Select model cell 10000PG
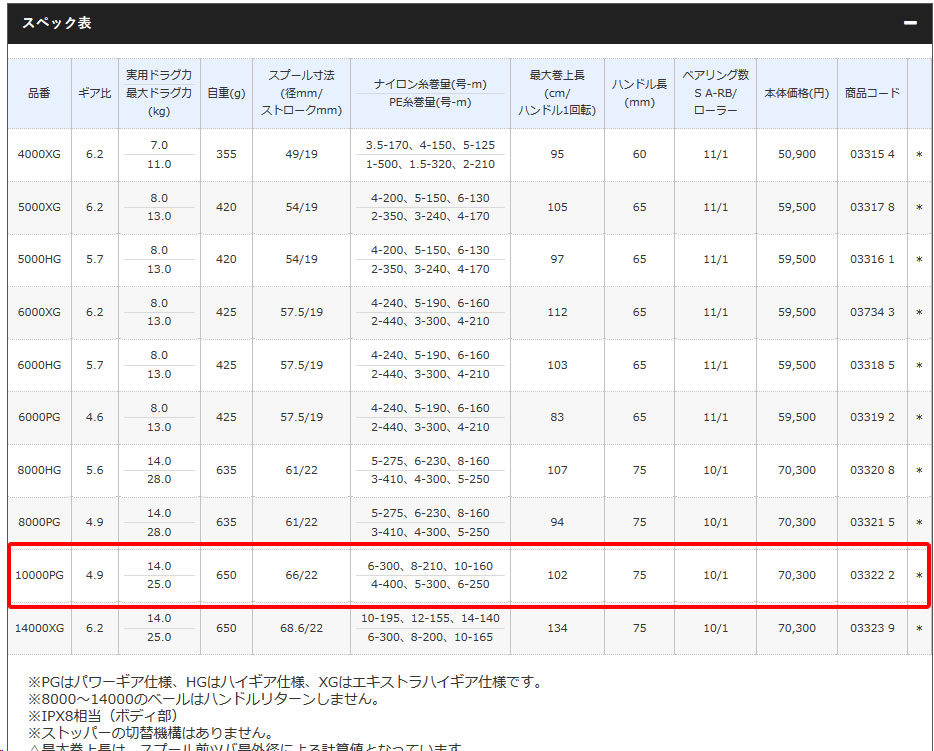The width and height of the screenshot is (934, 751). 39,575
